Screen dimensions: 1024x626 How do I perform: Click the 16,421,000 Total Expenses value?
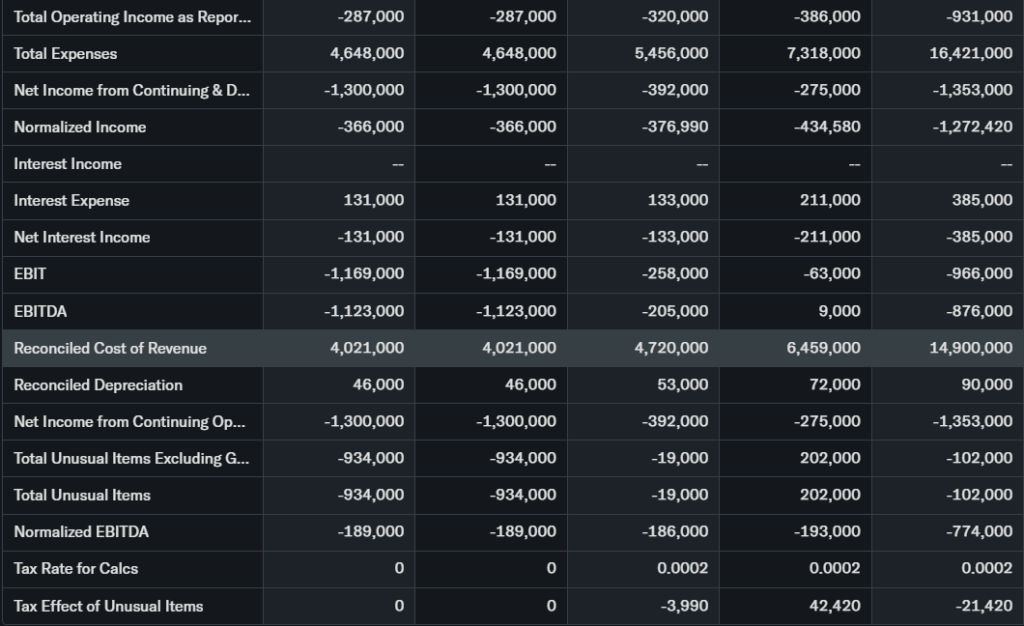tap(970, 54)
